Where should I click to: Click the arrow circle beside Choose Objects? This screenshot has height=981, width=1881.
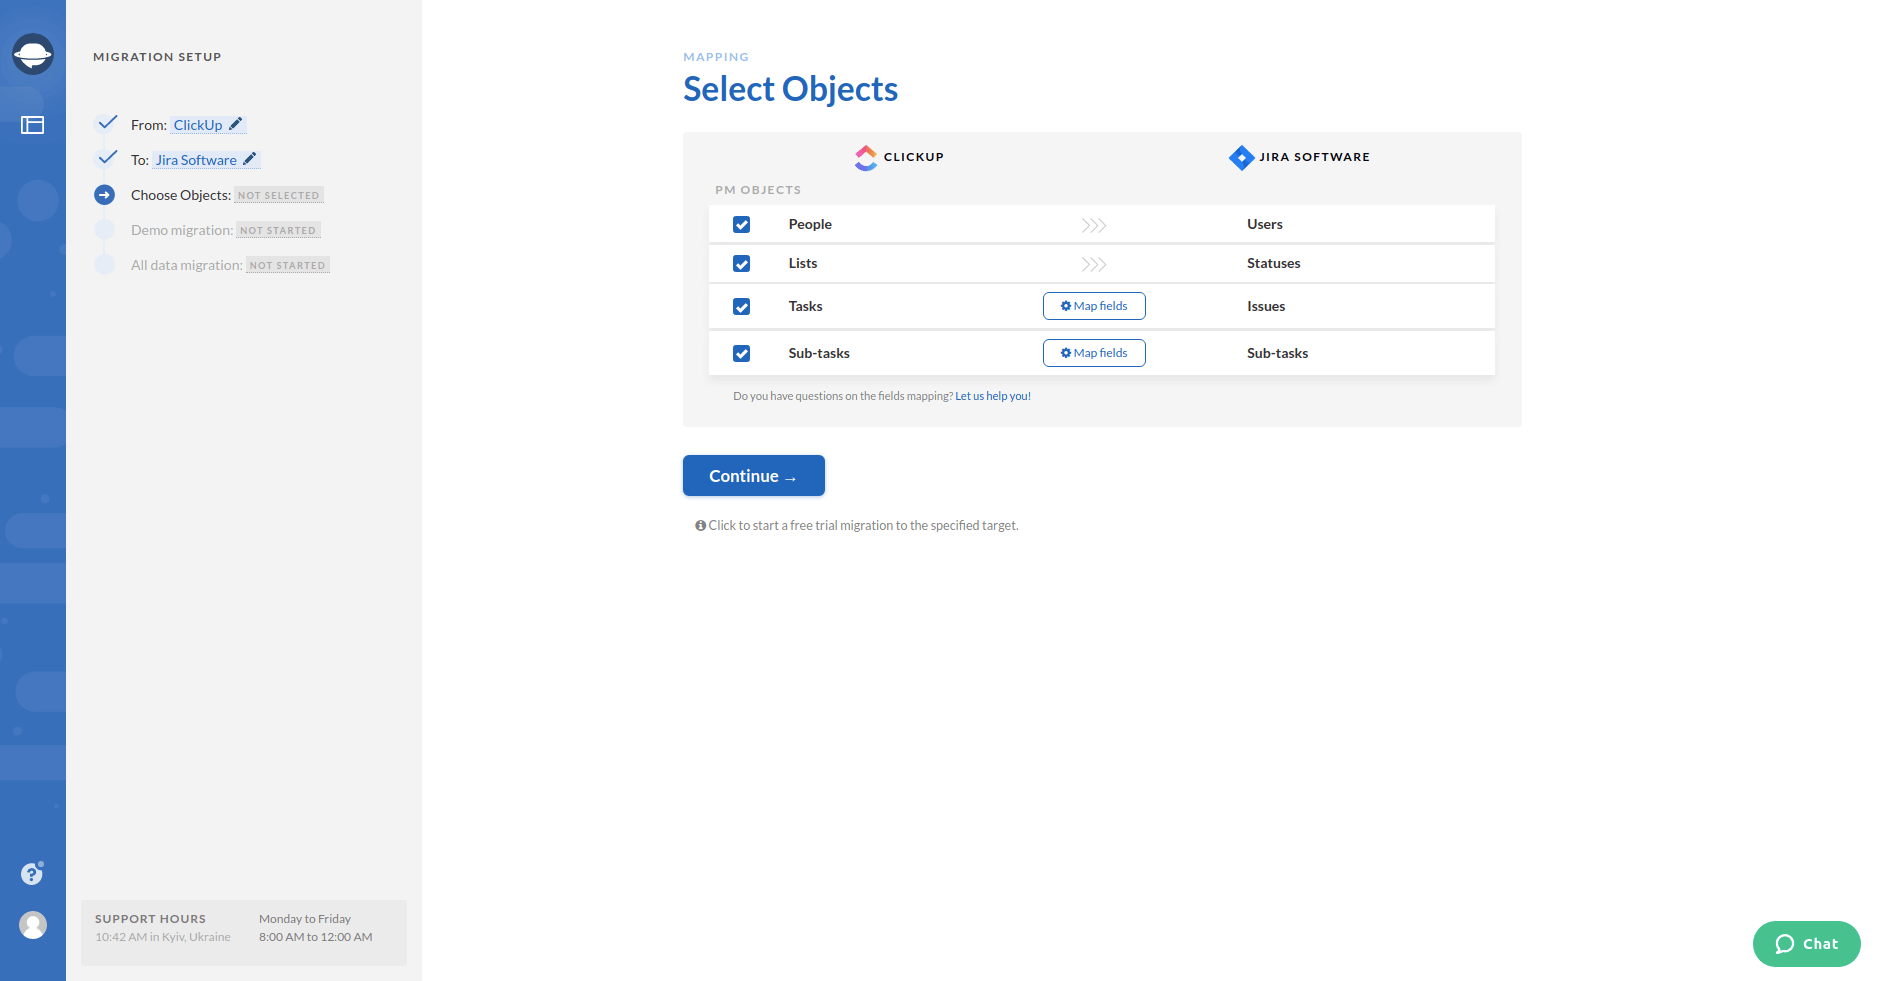[105, 194]
